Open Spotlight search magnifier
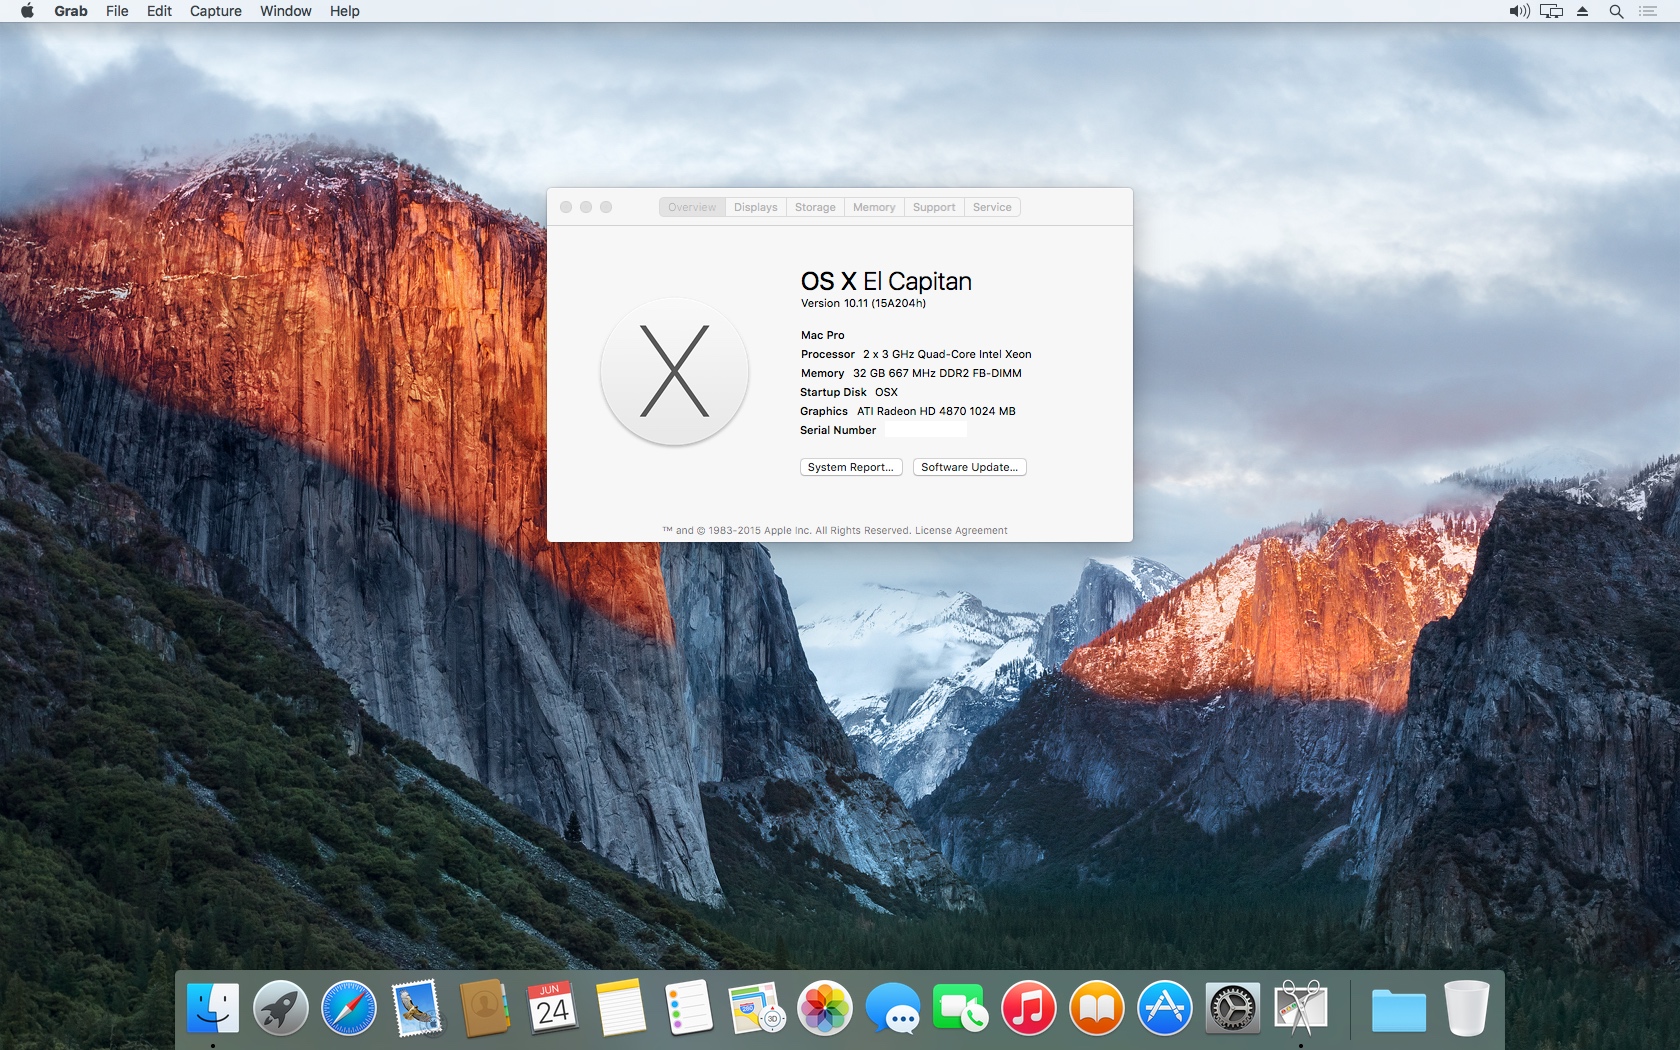 coord(1616,11)
